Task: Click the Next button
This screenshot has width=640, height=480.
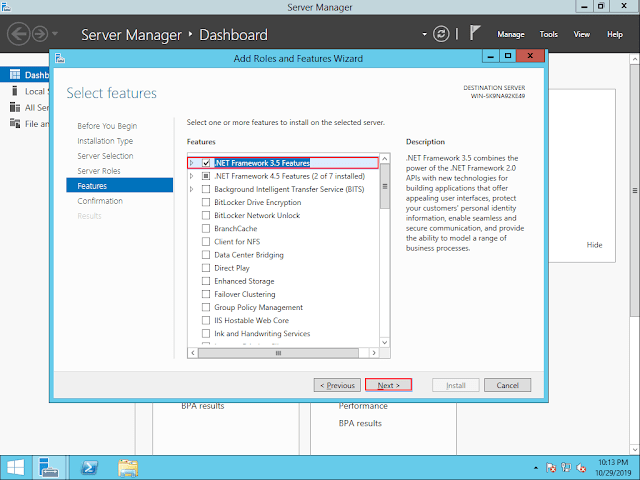Action: [x=388, y=385]
